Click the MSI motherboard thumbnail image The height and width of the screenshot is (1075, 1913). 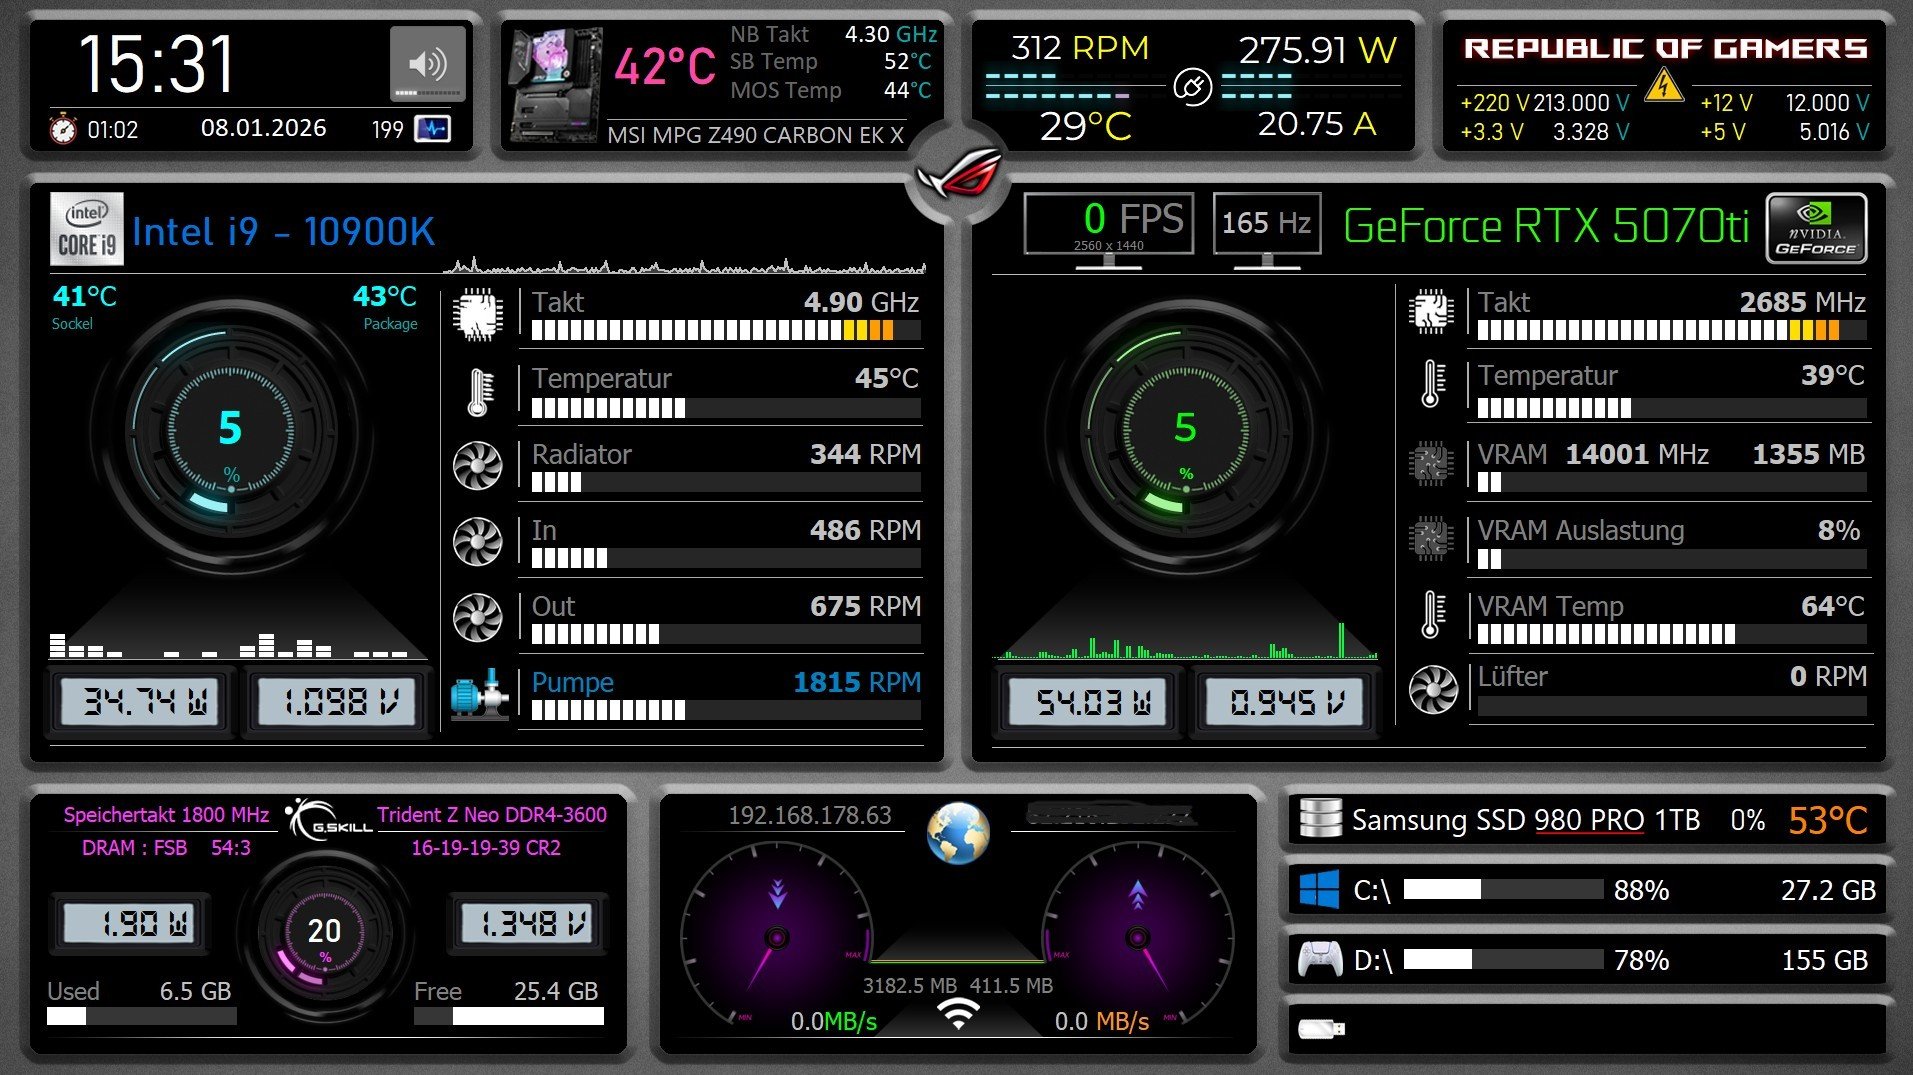click(x=556, y=85)
